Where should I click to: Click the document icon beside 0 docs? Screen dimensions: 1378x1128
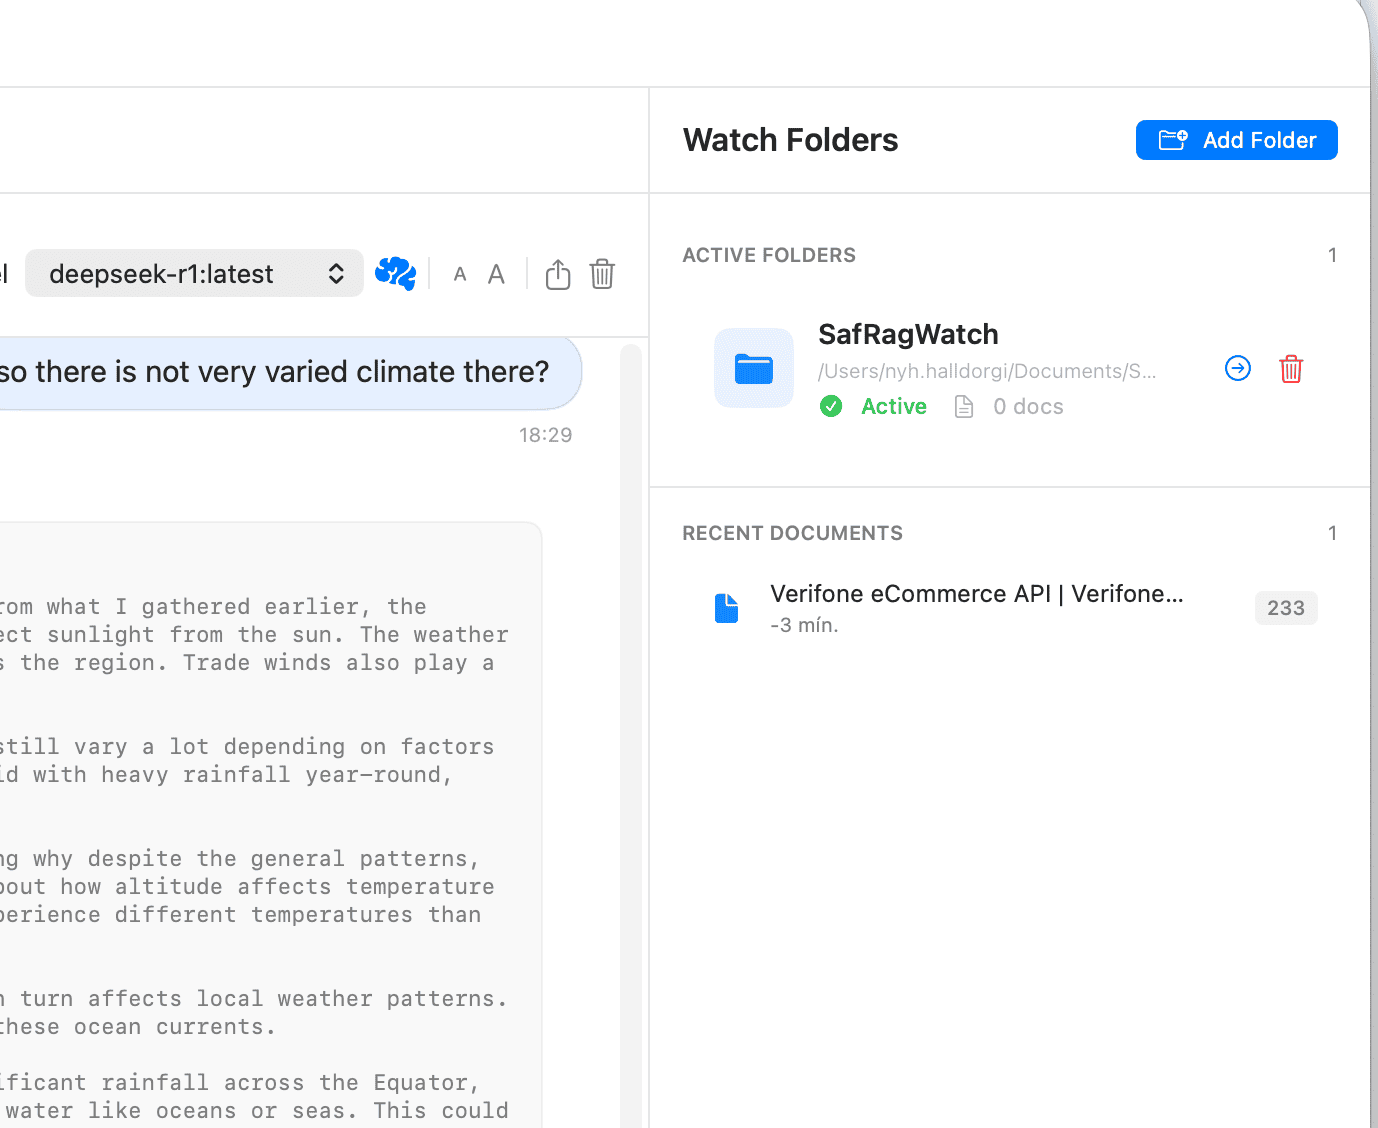tap(963, 405)
